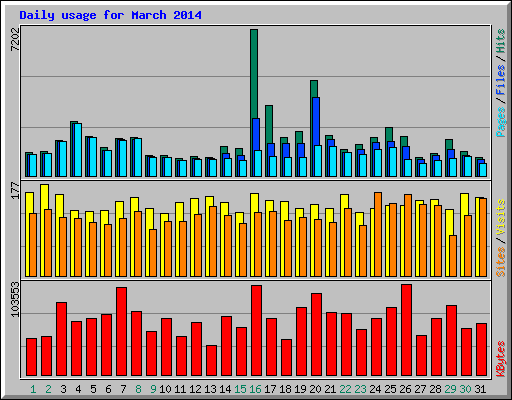
Task: Click the chart title "Daily usage for March 2014"
Action: coord(110,15)
